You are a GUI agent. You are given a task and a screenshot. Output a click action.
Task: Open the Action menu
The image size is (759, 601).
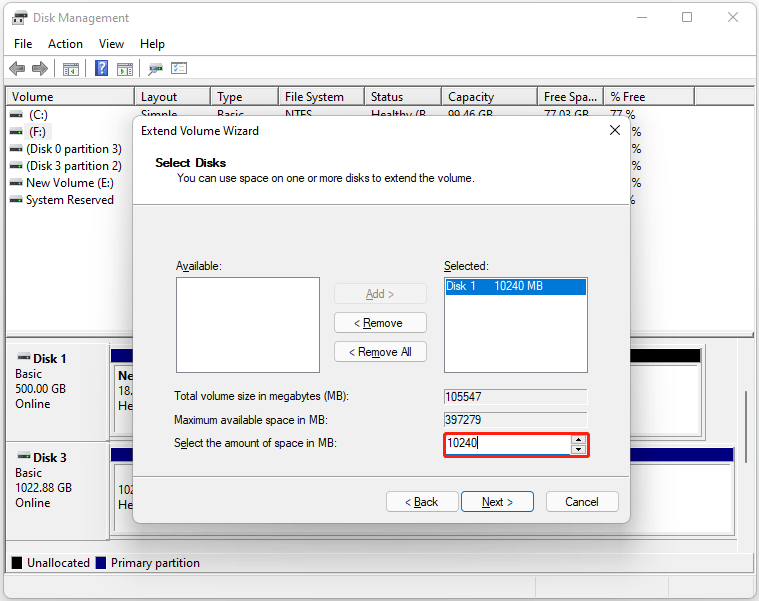click(x=66, y=44)
